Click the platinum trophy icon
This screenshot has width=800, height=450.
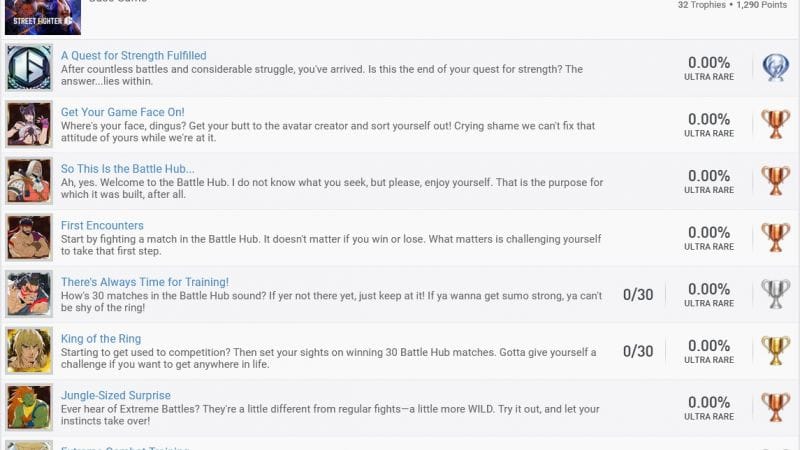click(776, 67)
